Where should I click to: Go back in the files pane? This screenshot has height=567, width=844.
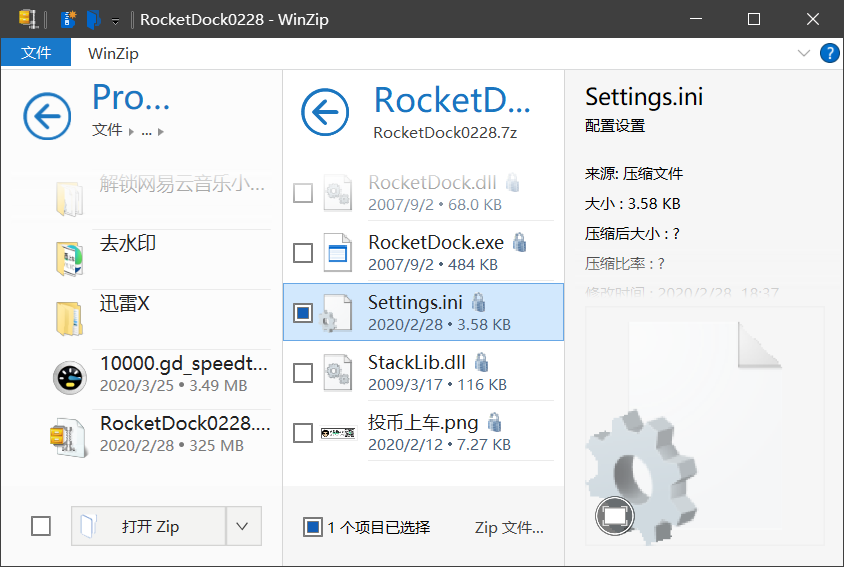tap(47, 116)
